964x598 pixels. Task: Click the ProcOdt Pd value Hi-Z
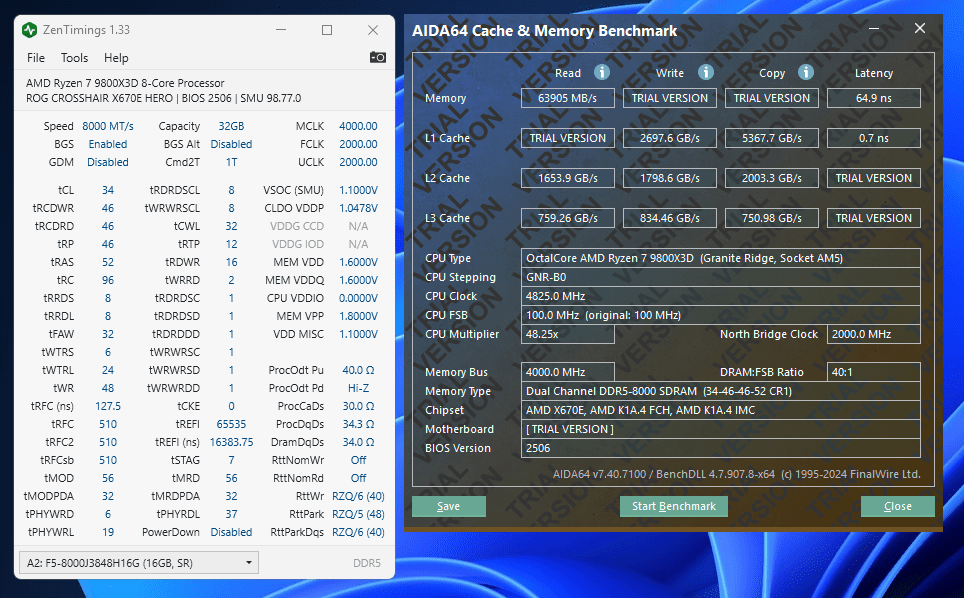click(x=358, y=388)
